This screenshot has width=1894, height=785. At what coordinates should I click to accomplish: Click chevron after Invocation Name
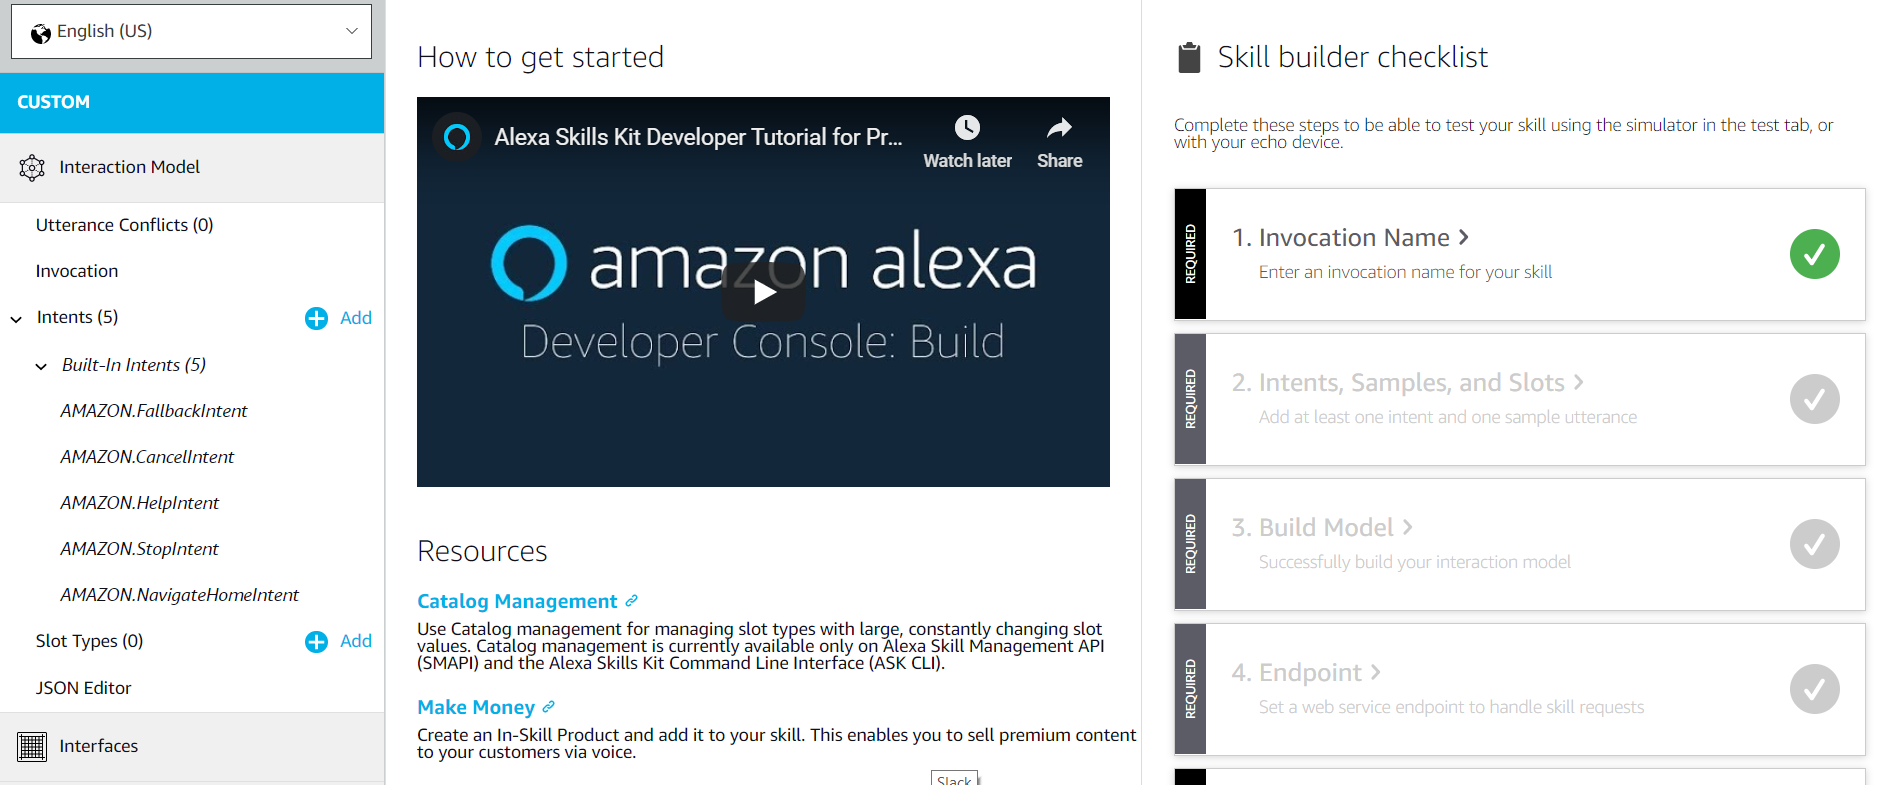[1464, 237]
